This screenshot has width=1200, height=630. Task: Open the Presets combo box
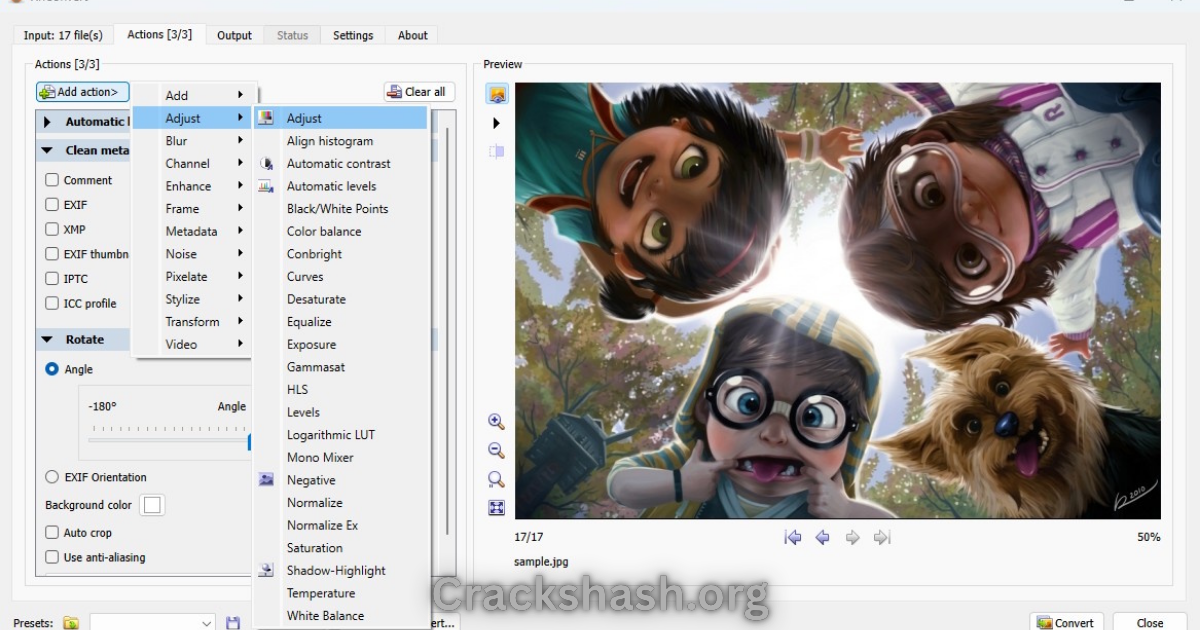(152, 623)
